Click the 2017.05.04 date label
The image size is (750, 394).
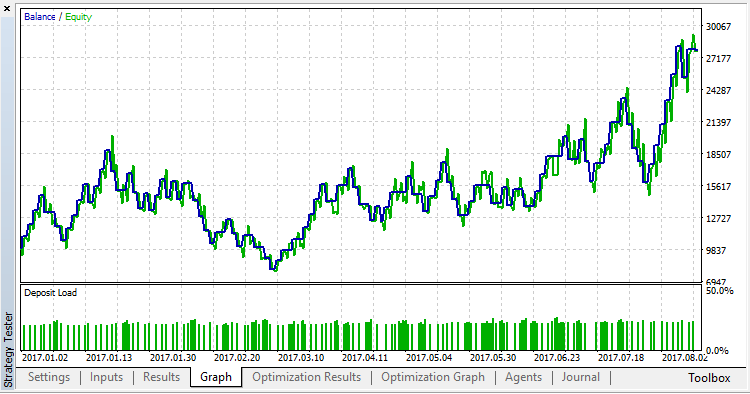[429, 358]
